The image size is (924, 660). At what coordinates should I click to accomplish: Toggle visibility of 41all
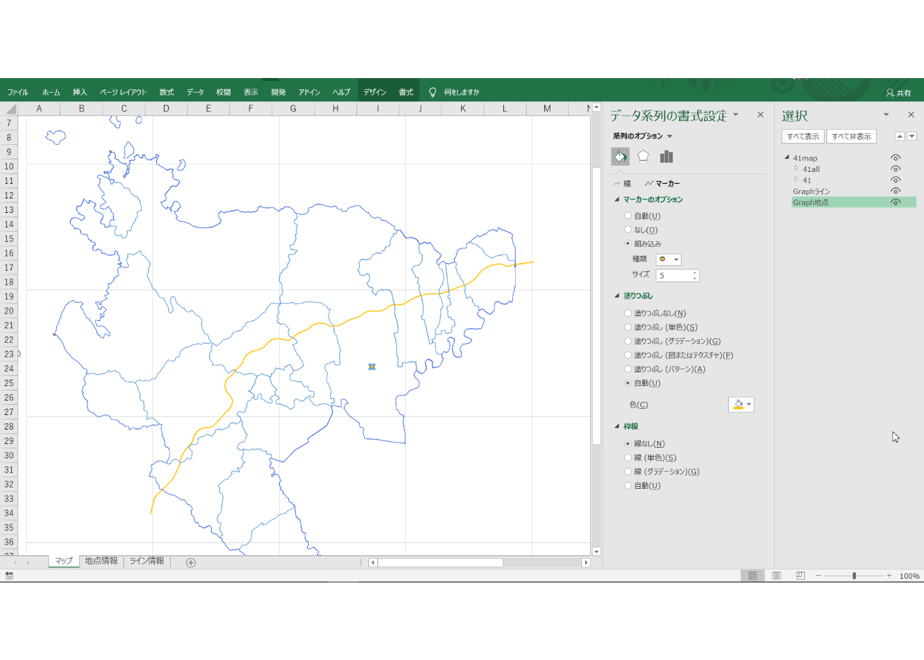tap(896, 169)
